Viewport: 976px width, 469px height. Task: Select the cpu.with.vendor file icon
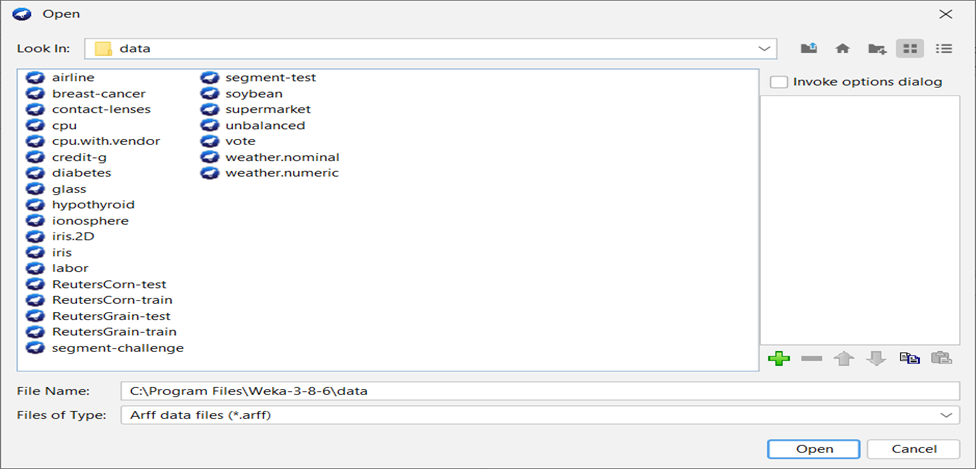35,141
